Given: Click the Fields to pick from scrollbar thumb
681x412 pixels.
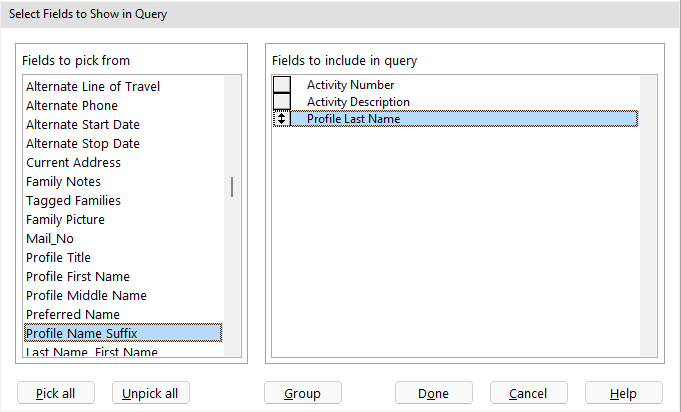Looking at the screenshot, I should click(x=233, y=187).
